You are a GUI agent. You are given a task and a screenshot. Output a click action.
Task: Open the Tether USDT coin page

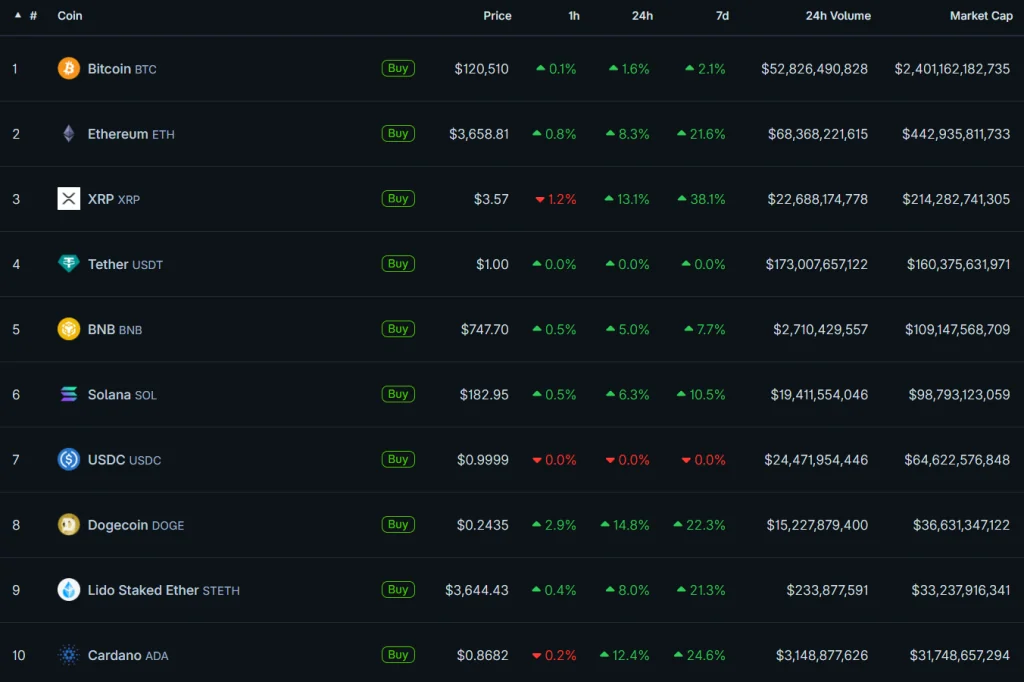[125, 265]
